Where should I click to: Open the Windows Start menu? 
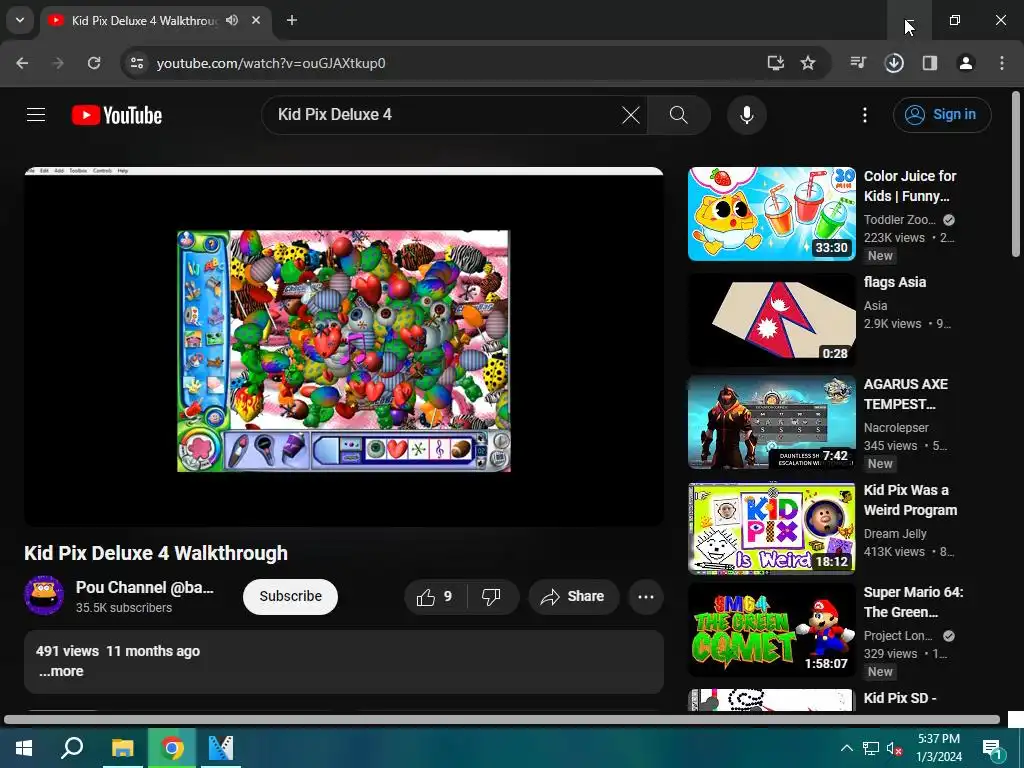24,748
